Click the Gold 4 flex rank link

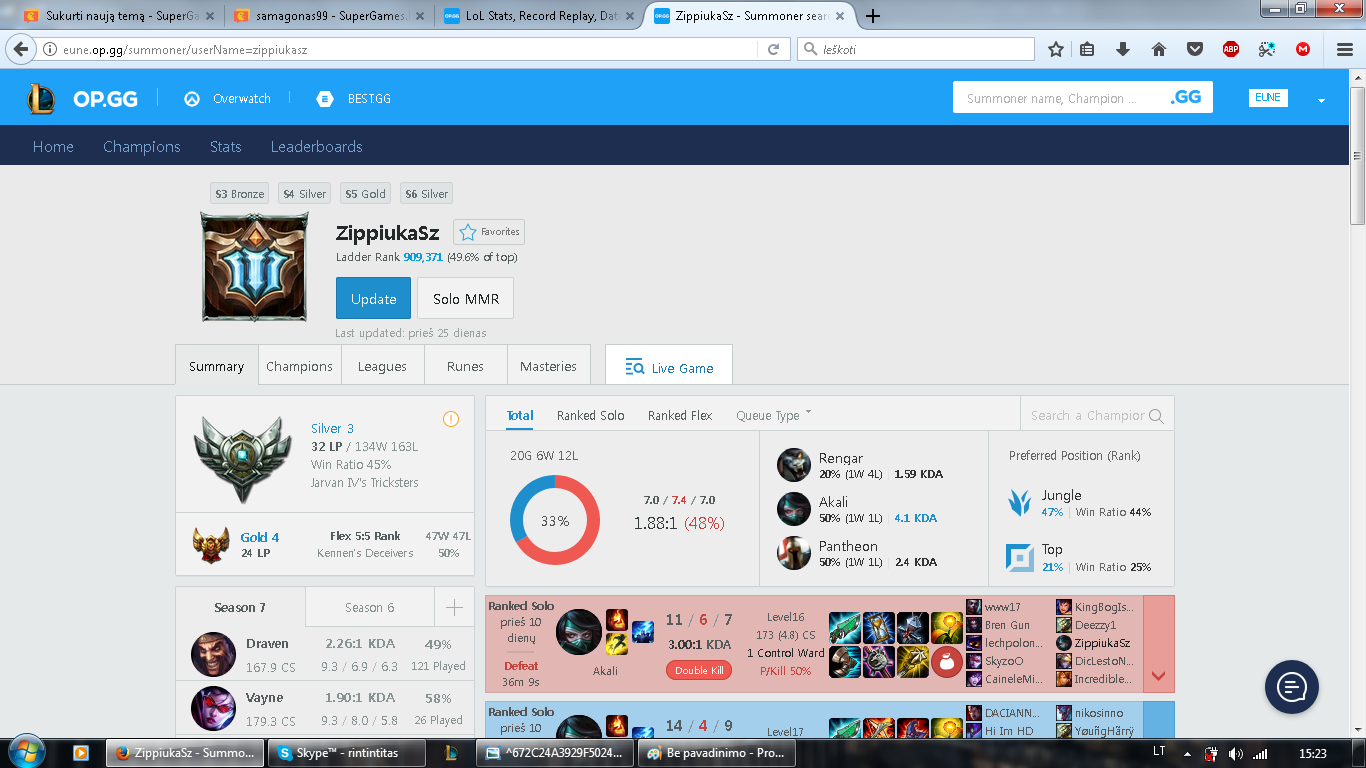(x=260, y=537)
